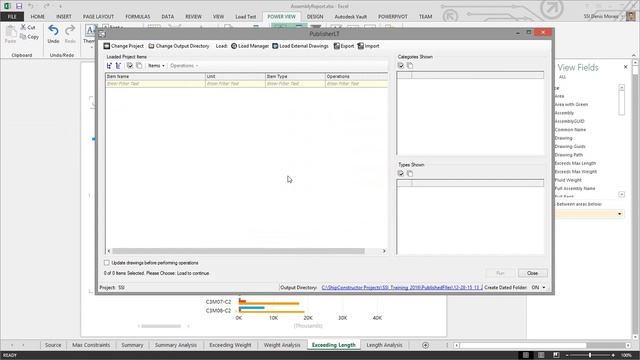Switch to Exceeding Weight sheet tab

click(x=230, y=345)
